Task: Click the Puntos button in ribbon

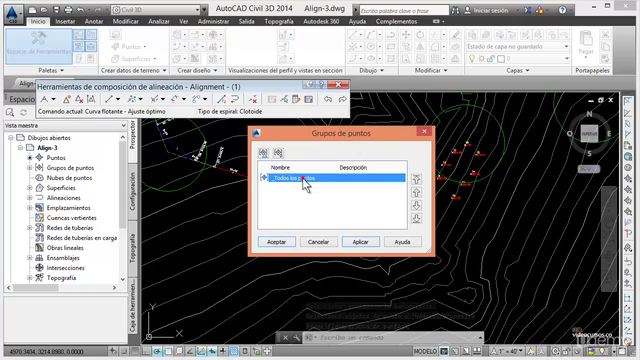Action: 130,47
